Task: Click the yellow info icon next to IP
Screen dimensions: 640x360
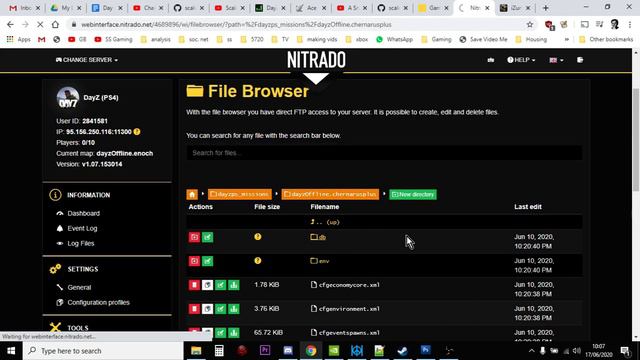Action: (x=137, y=132)
